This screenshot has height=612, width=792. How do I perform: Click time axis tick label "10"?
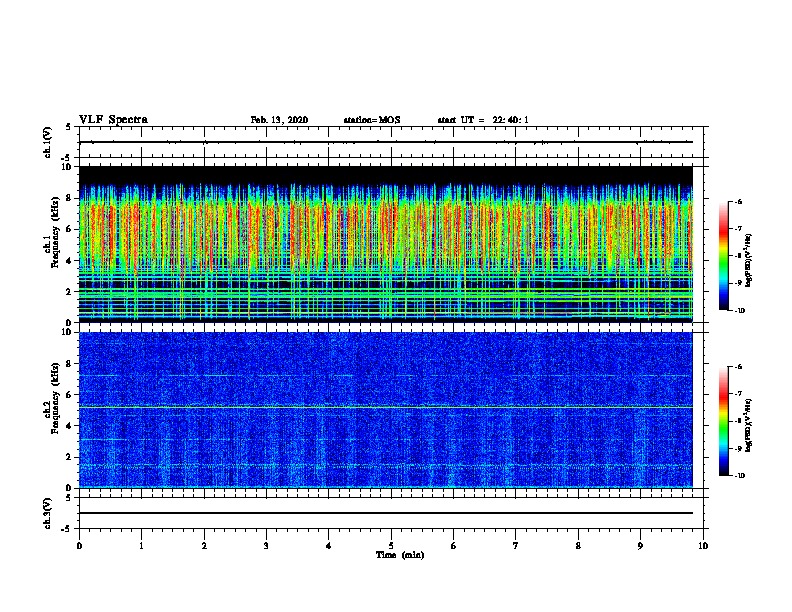(x=703, y=546)
